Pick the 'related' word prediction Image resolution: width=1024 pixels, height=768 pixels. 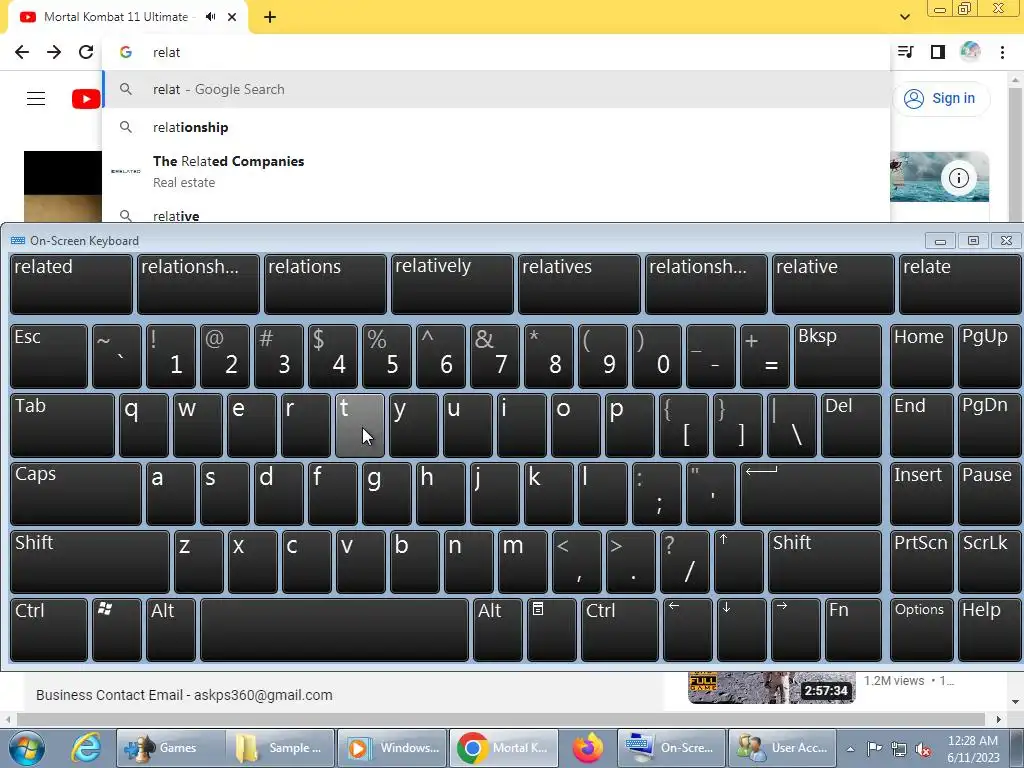point(71,284)
